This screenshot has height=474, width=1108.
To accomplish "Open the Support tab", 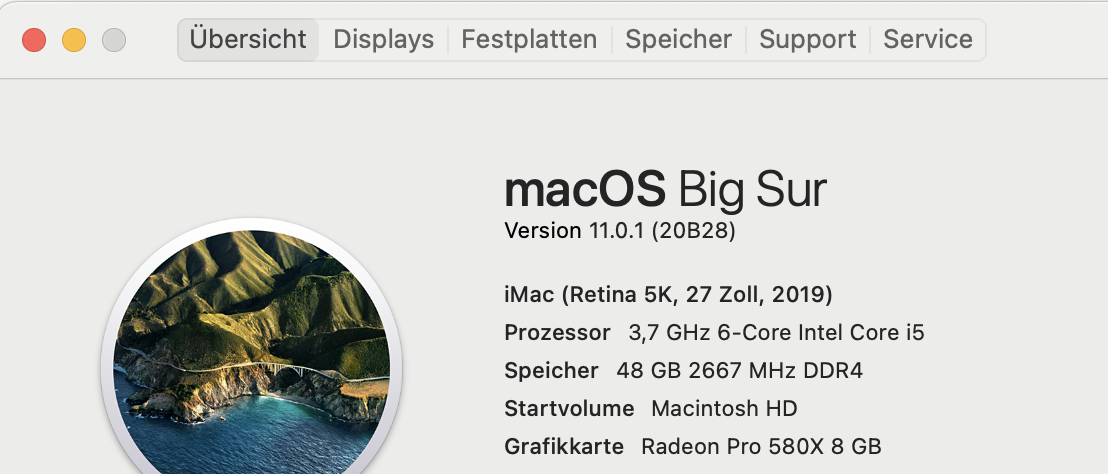I will click(x=807, y=40).
